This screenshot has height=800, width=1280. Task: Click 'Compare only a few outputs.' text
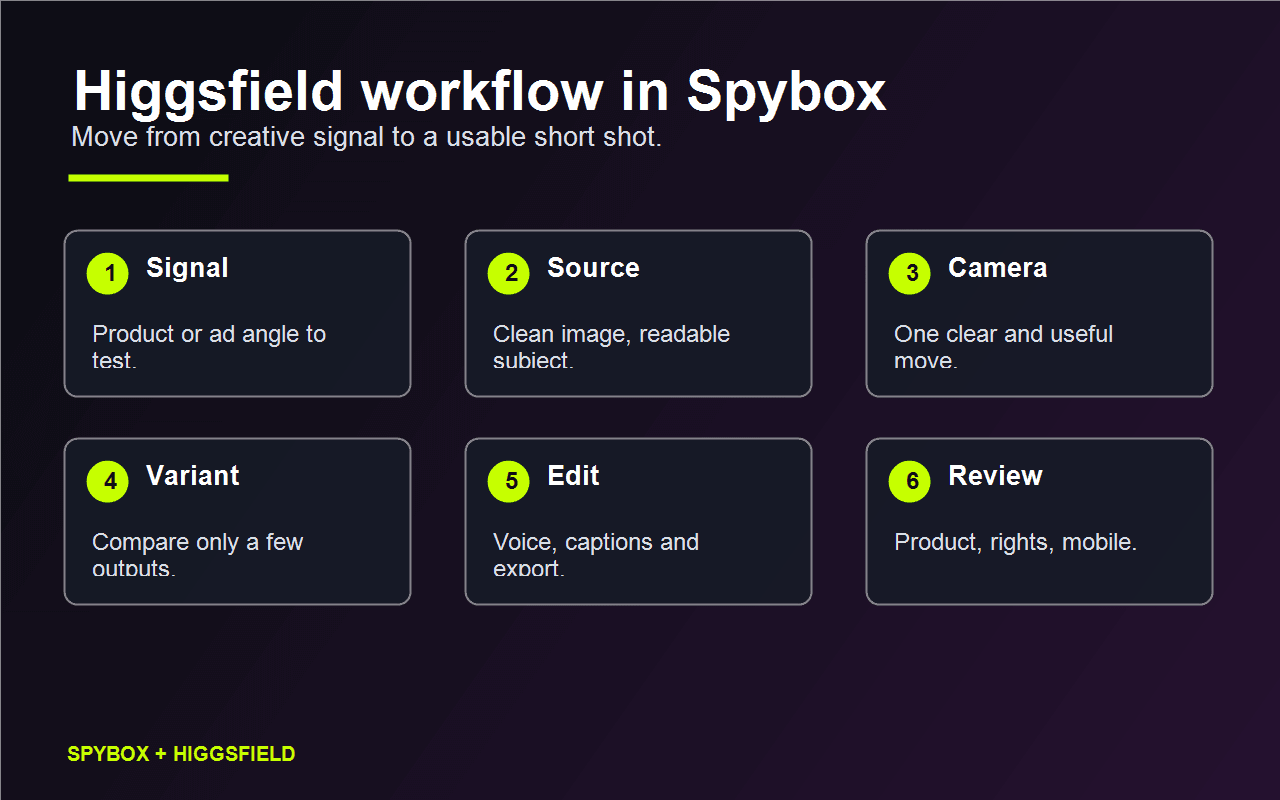[x=197, y=555]
